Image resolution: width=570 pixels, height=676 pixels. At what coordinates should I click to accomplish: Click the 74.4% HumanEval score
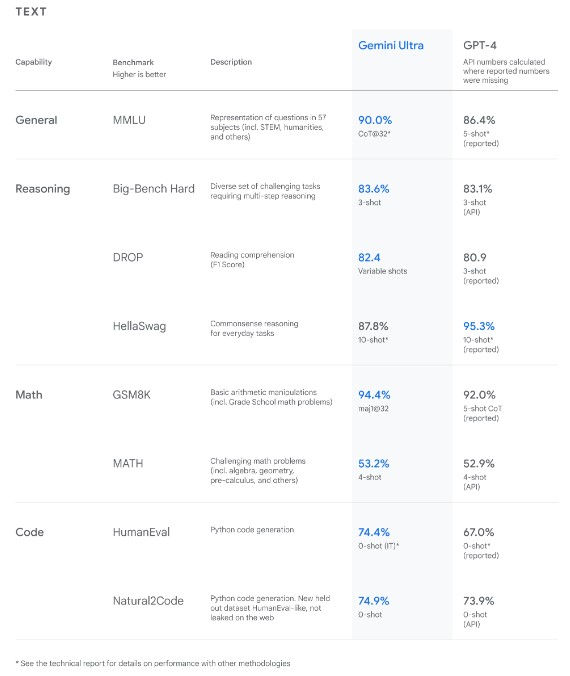click(x=374, y=532)
